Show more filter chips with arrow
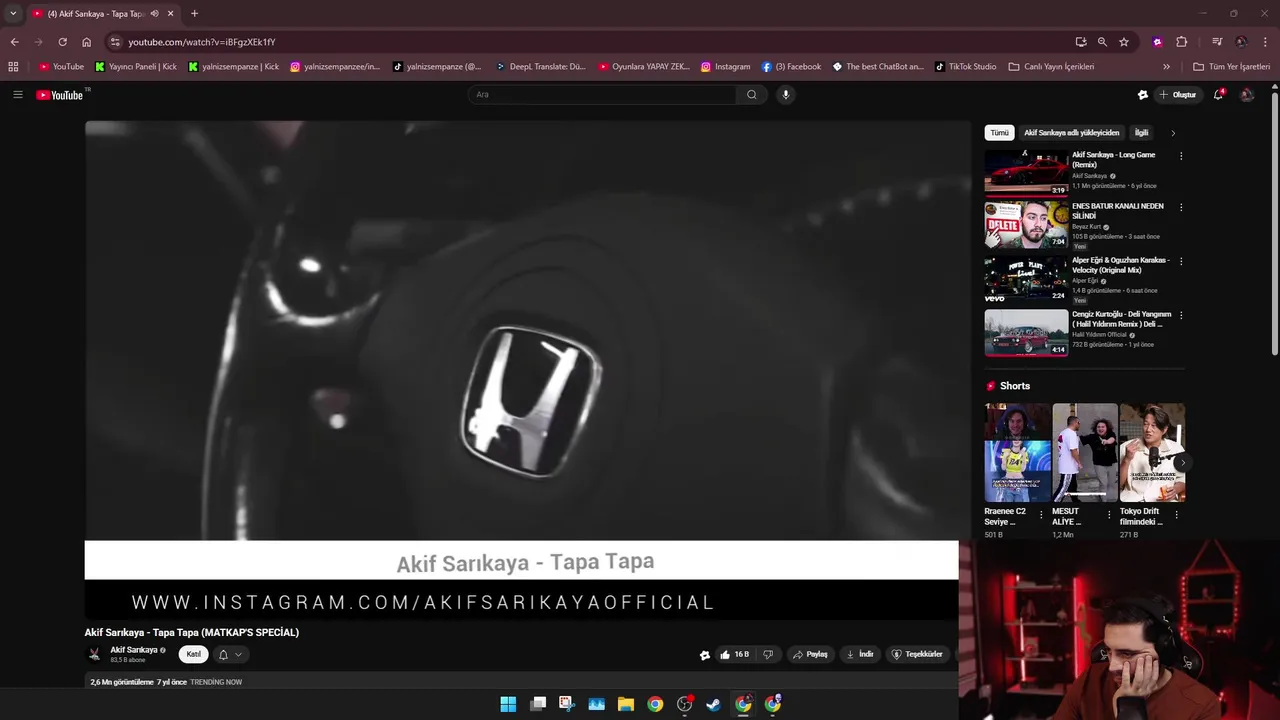This screenshot has height=720, width=1280. (1173, 133)
